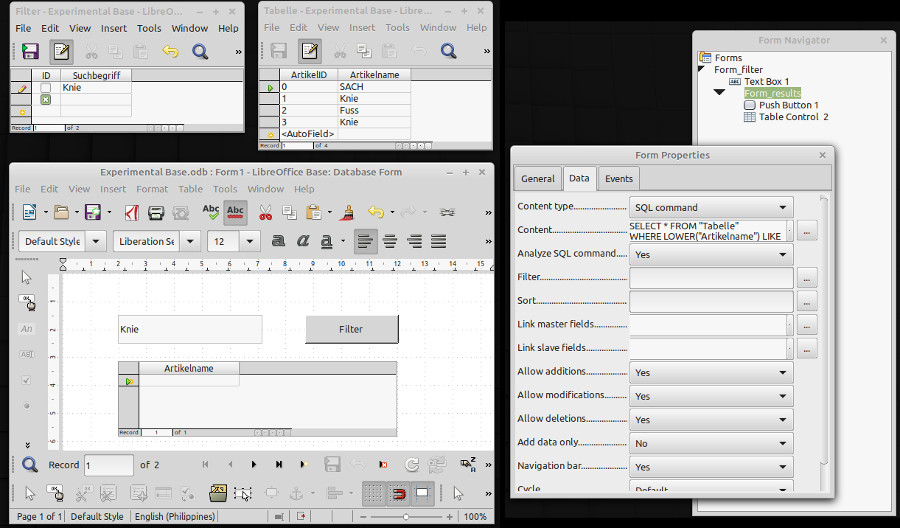Run the Spelling check icon
900x528 pixels.
[211, 212]
